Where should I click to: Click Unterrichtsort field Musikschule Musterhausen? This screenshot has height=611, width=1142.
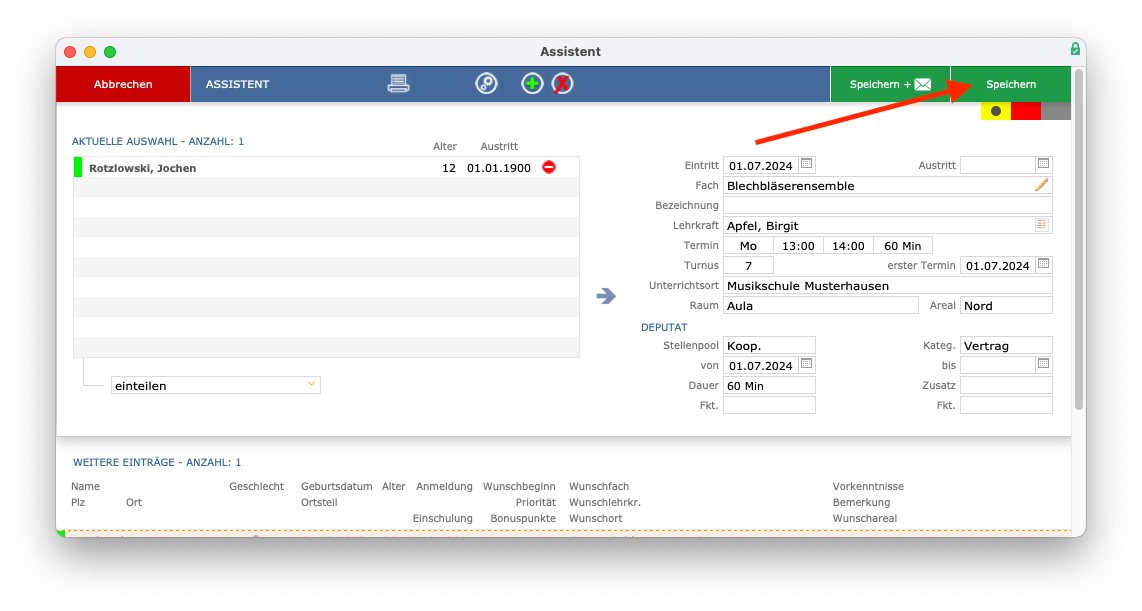click(x=888, y=285)
